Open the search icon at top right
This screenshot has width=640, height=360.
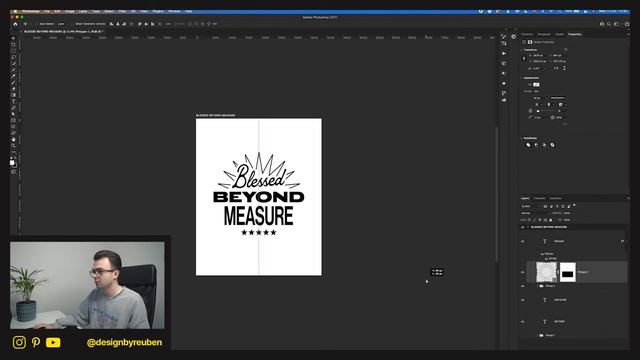(609, 24)
